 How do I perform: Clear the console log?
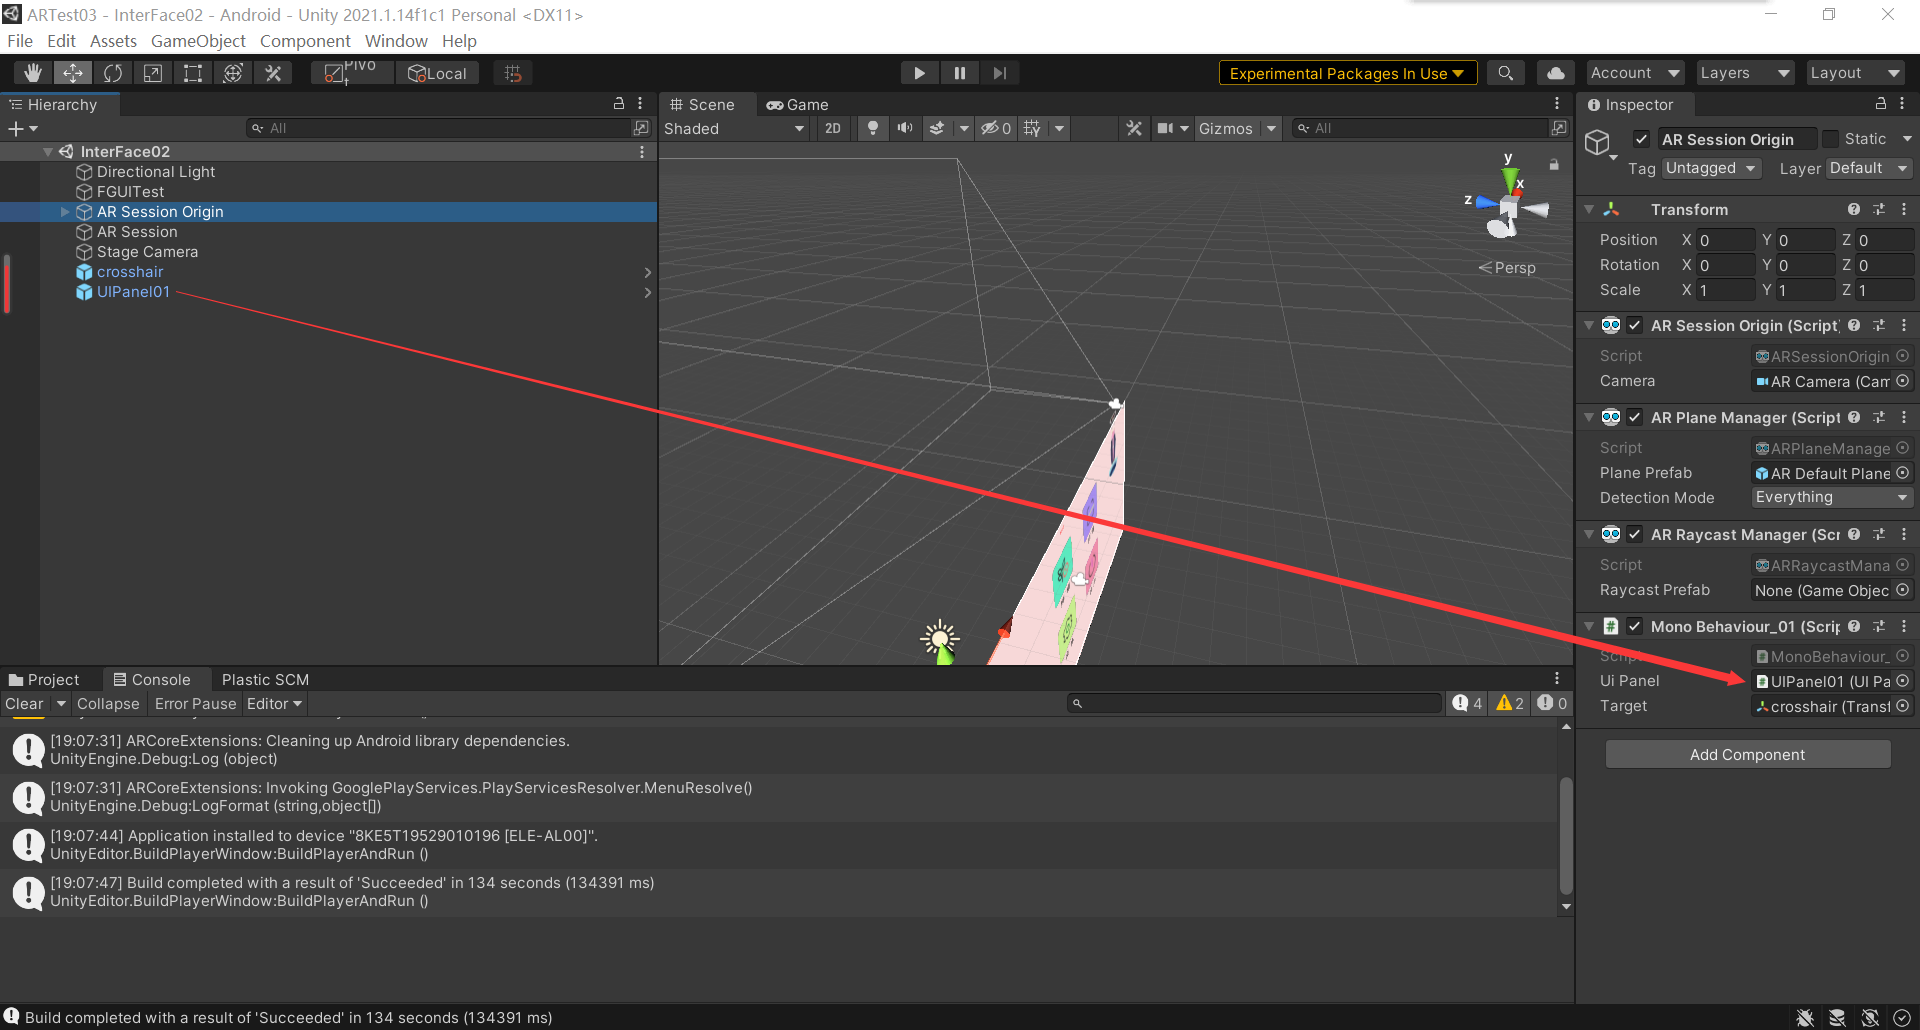pyautogui.click(x=24, y=703)
